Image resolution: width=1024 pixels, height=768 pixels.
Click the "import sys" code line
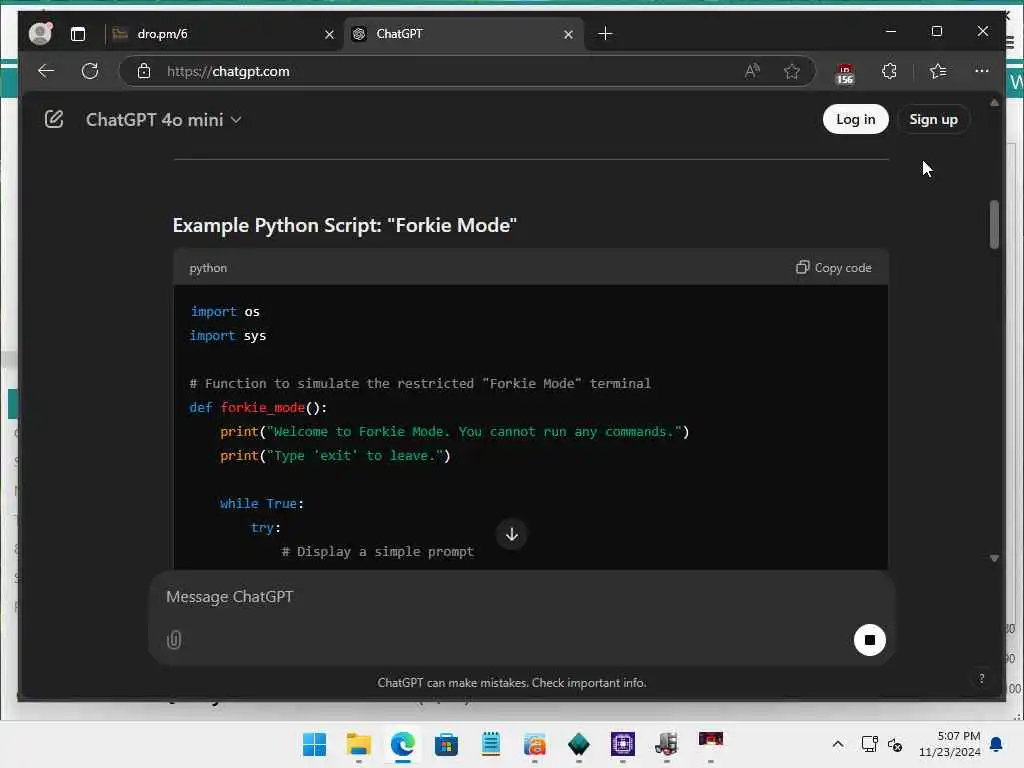click(x=228, y=336)
